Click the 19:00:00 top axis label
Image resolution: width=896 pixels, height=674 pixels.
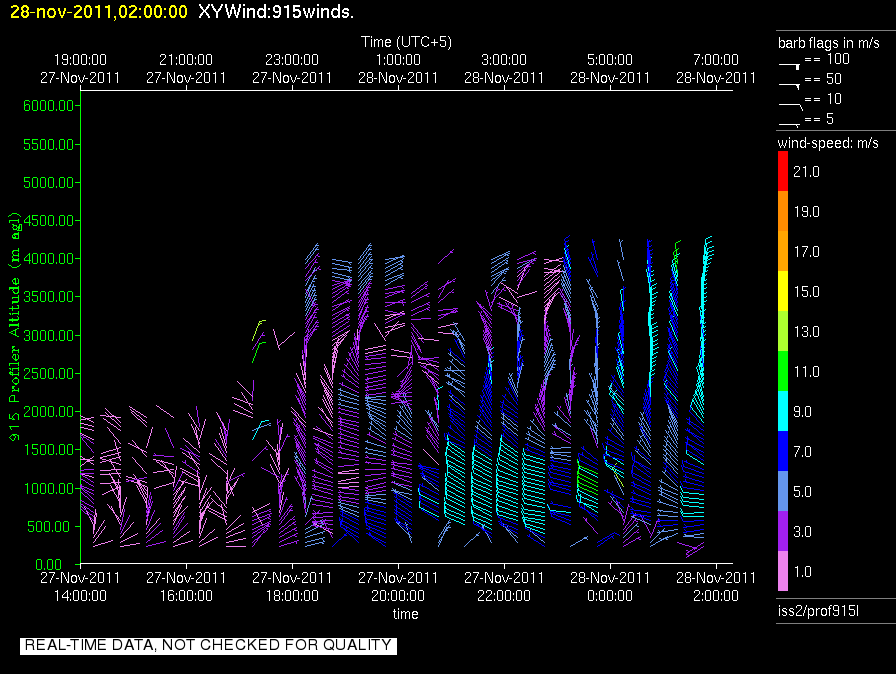[x=80, y=59]
